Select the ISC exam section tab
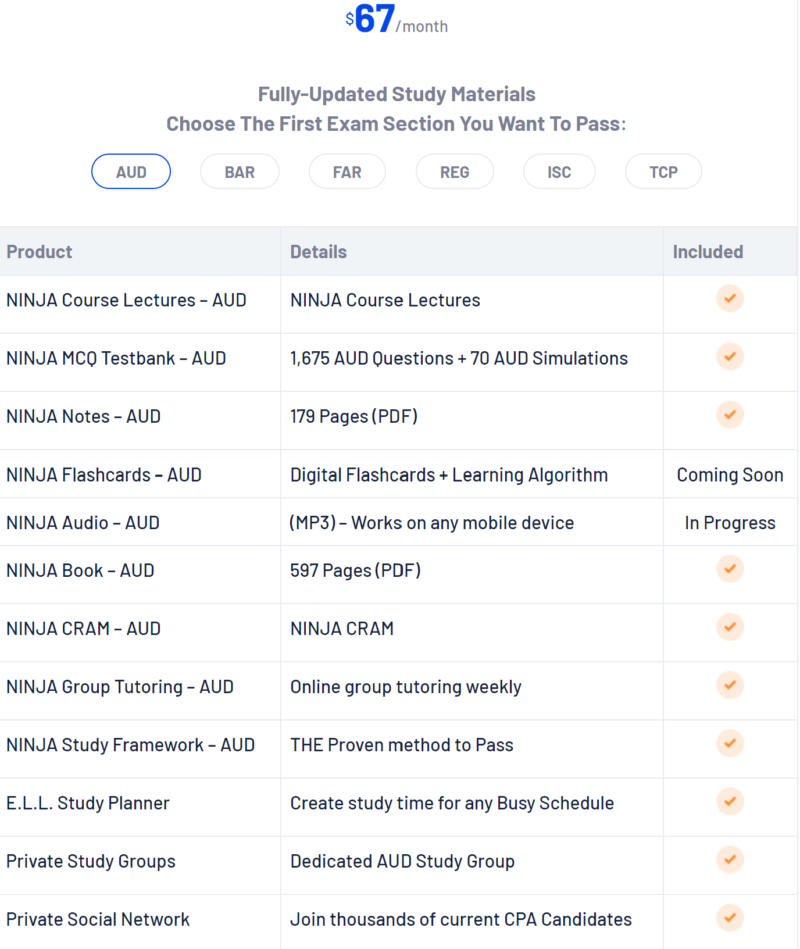 [559, 172]
